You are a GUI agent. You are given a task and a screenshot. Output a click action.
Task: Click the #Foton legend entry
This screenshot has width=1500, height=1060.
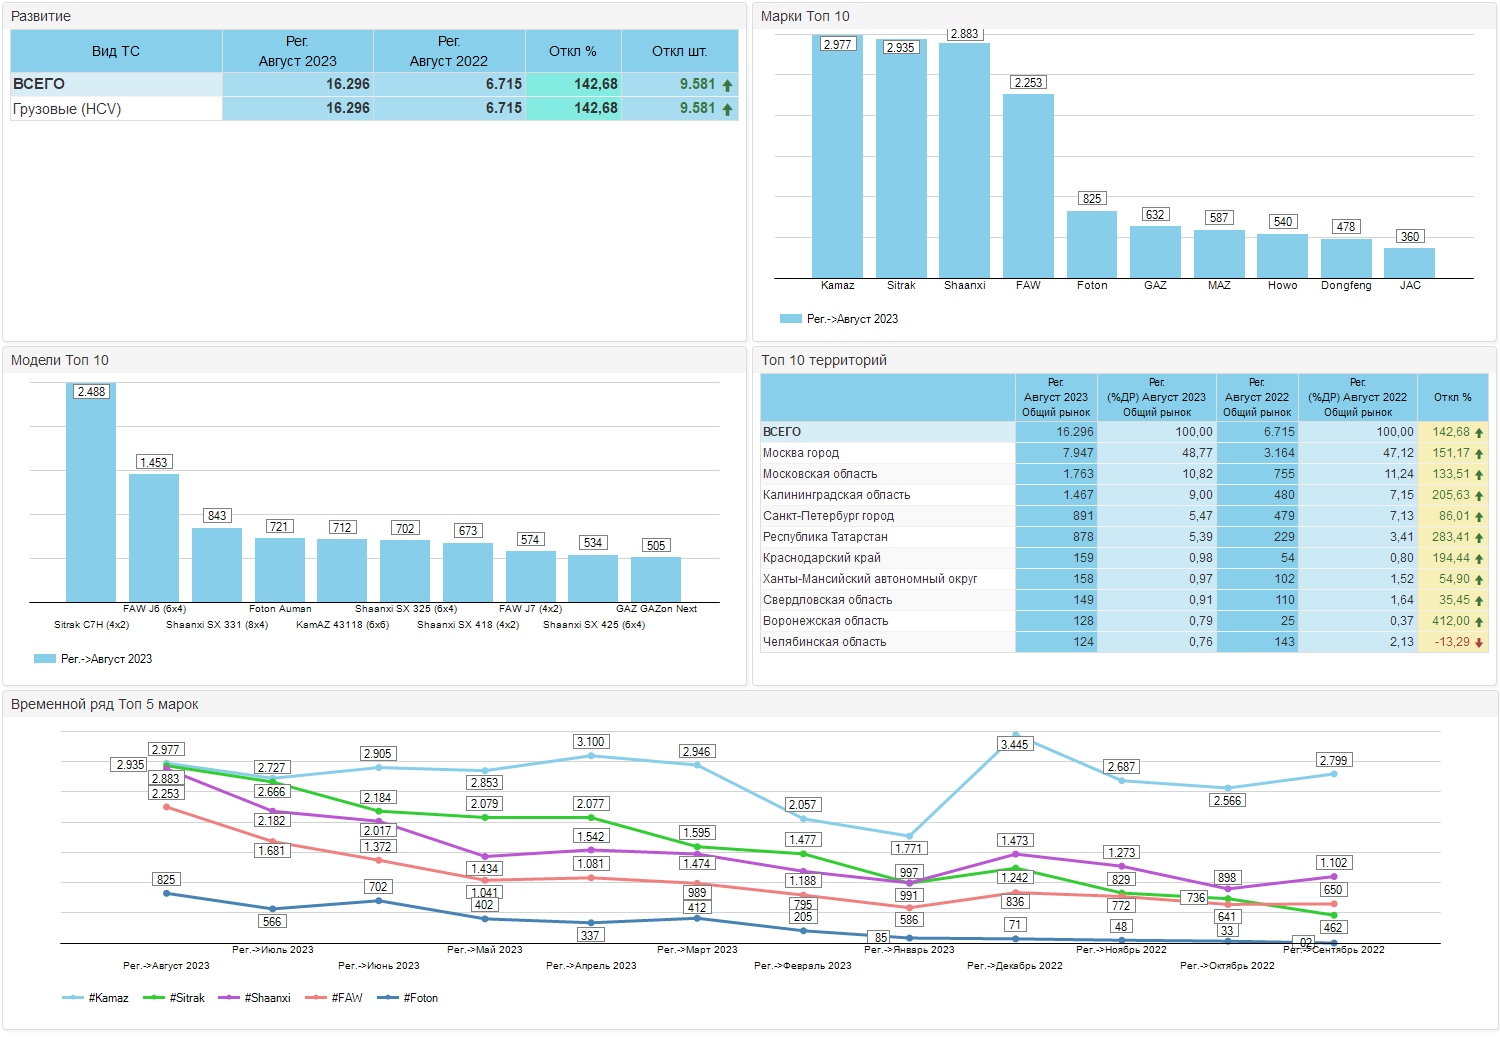pos(408,998)
